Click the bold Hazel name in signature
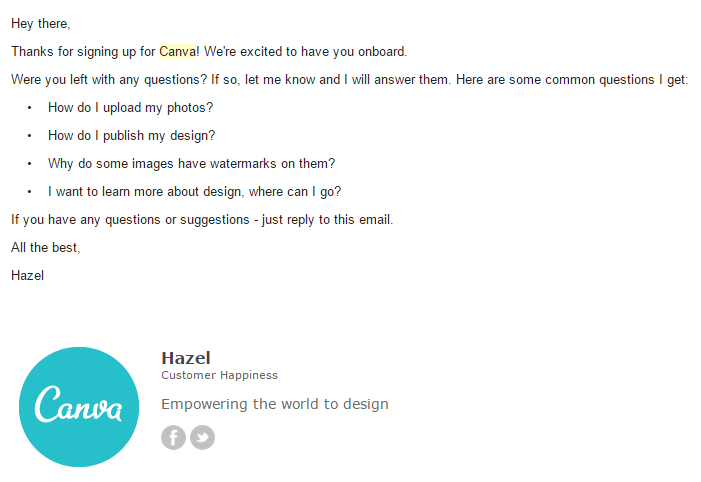This screenshot has height=482, width=701. pyautogui.click(x=186, y=358)
